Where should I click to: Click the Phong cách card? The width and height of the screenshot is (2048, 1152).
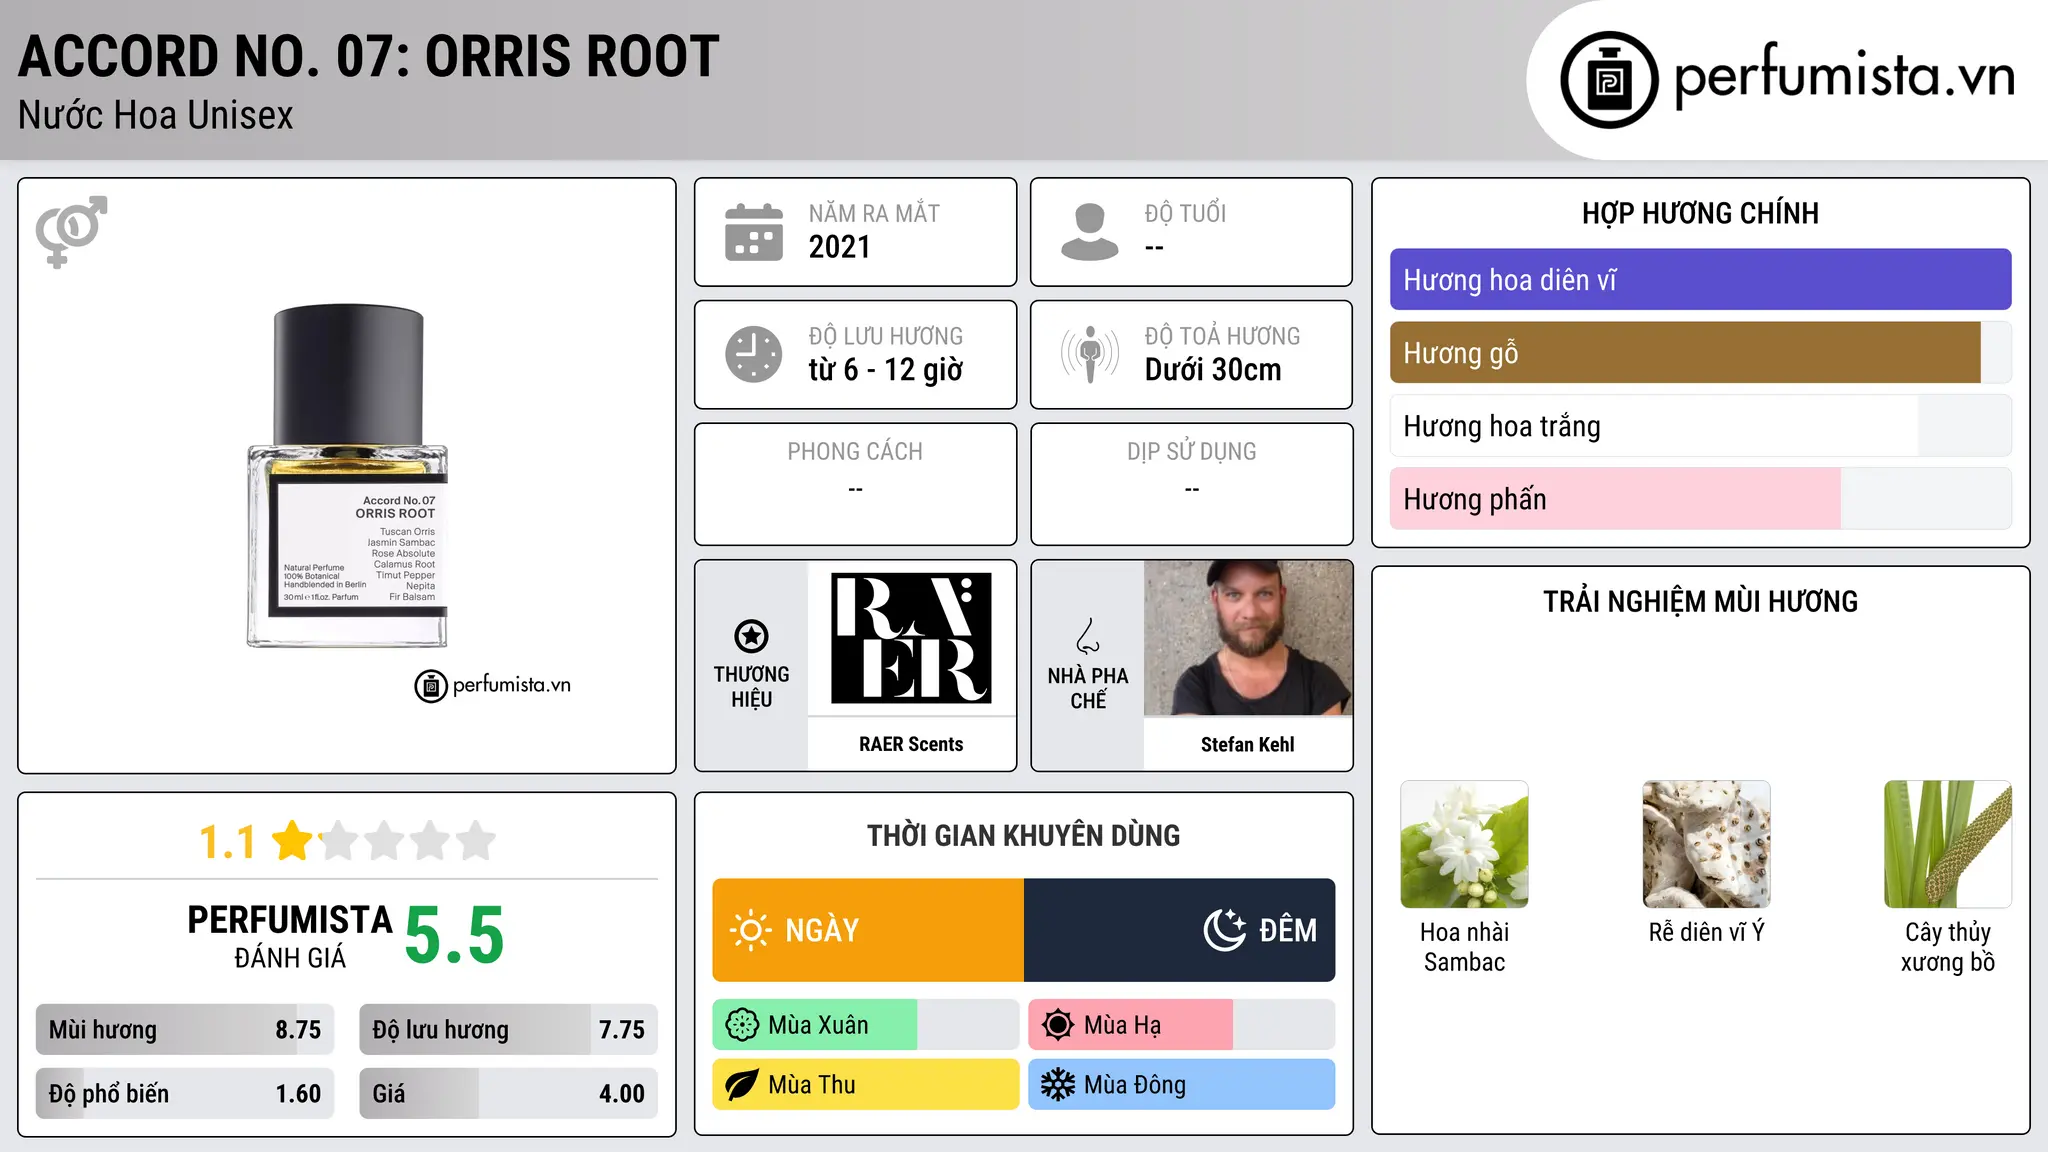(856, 484)
